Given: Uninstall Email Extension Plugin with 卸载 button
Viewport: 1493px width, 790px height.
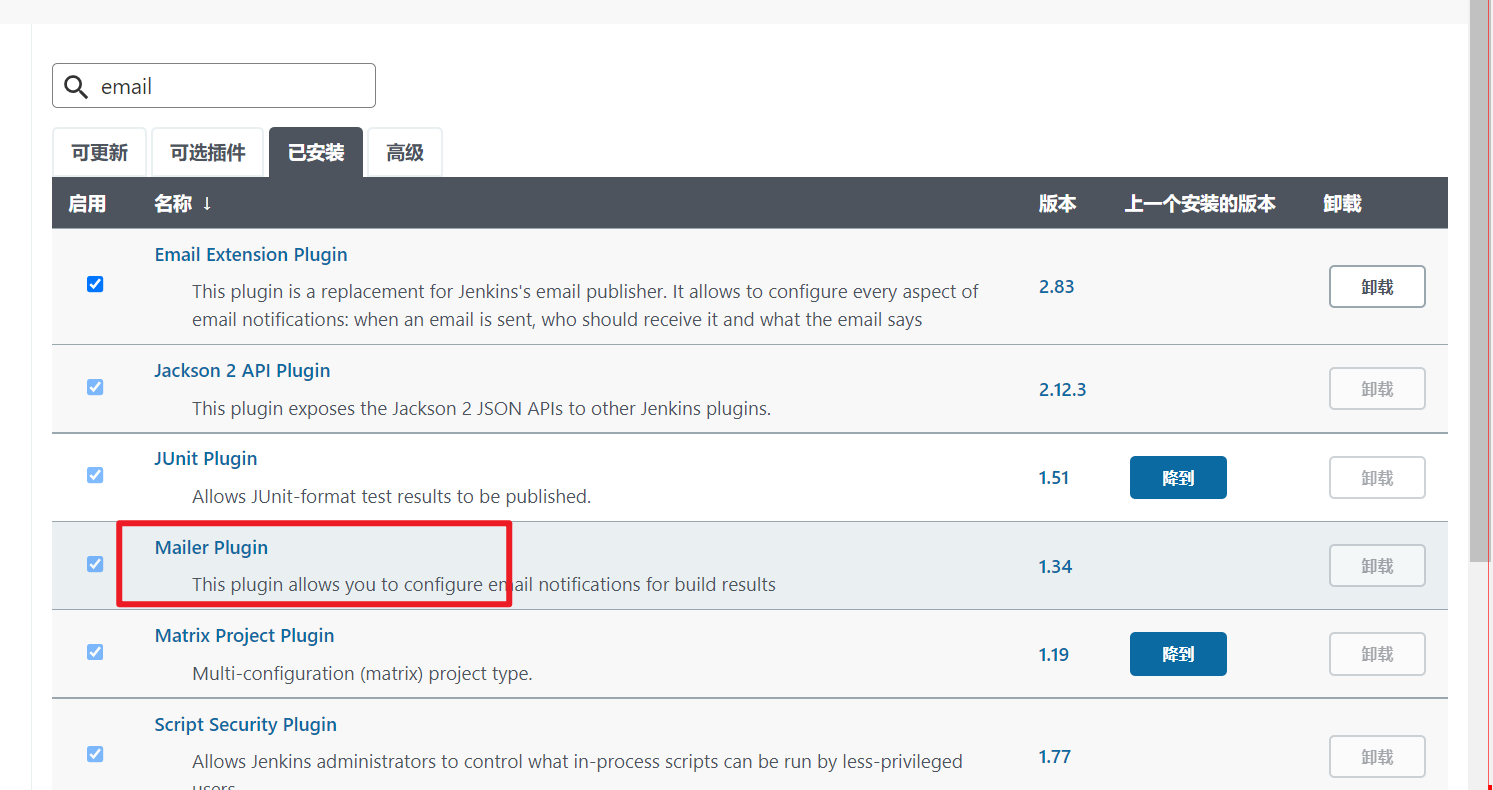Looking at the screenshot, I should tap(1377, 287).
